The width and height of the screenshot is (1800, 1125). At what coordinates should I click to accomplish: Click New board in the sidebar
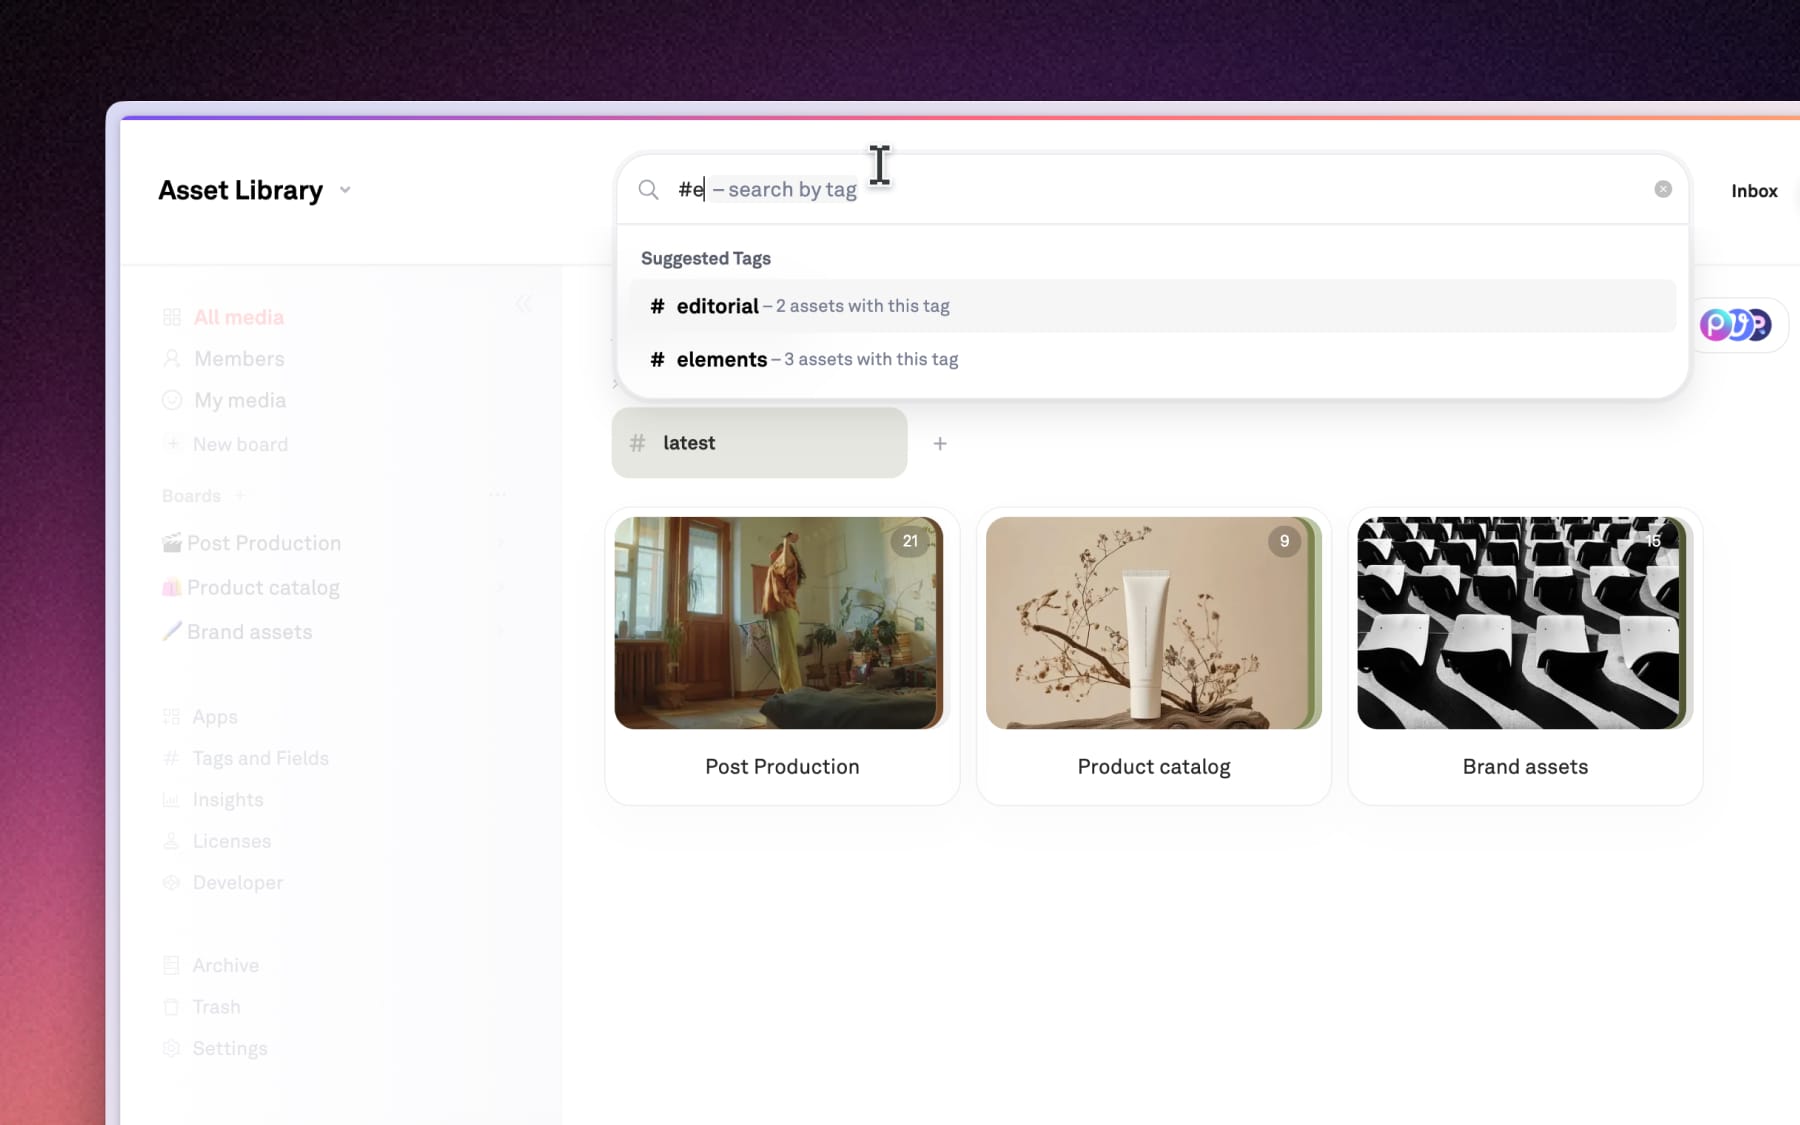click(239, 444)
